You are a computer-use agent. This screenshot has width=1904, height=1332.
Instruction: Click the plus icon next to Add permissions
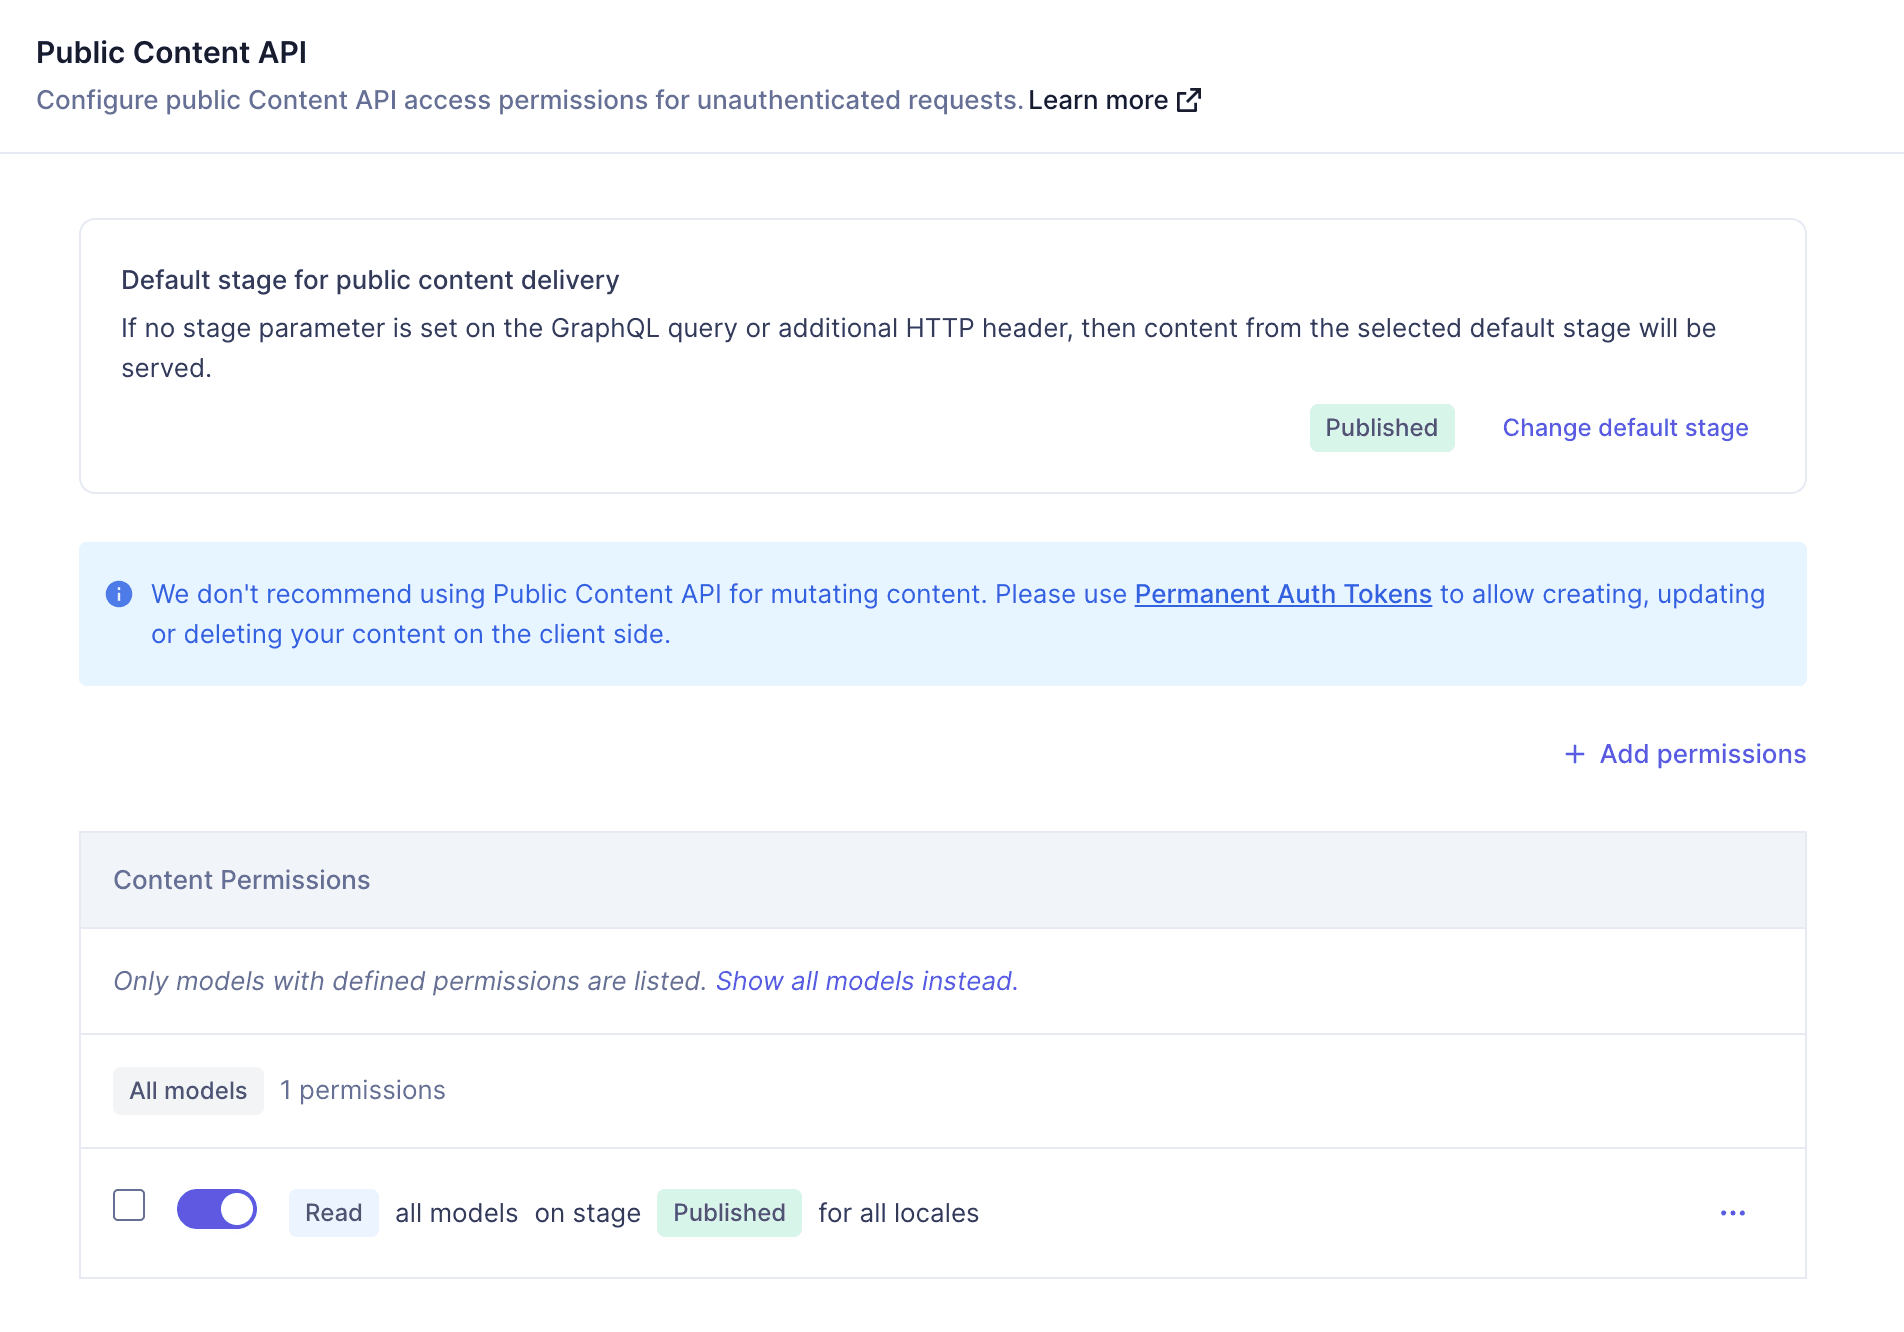[x=1575, y=754]
